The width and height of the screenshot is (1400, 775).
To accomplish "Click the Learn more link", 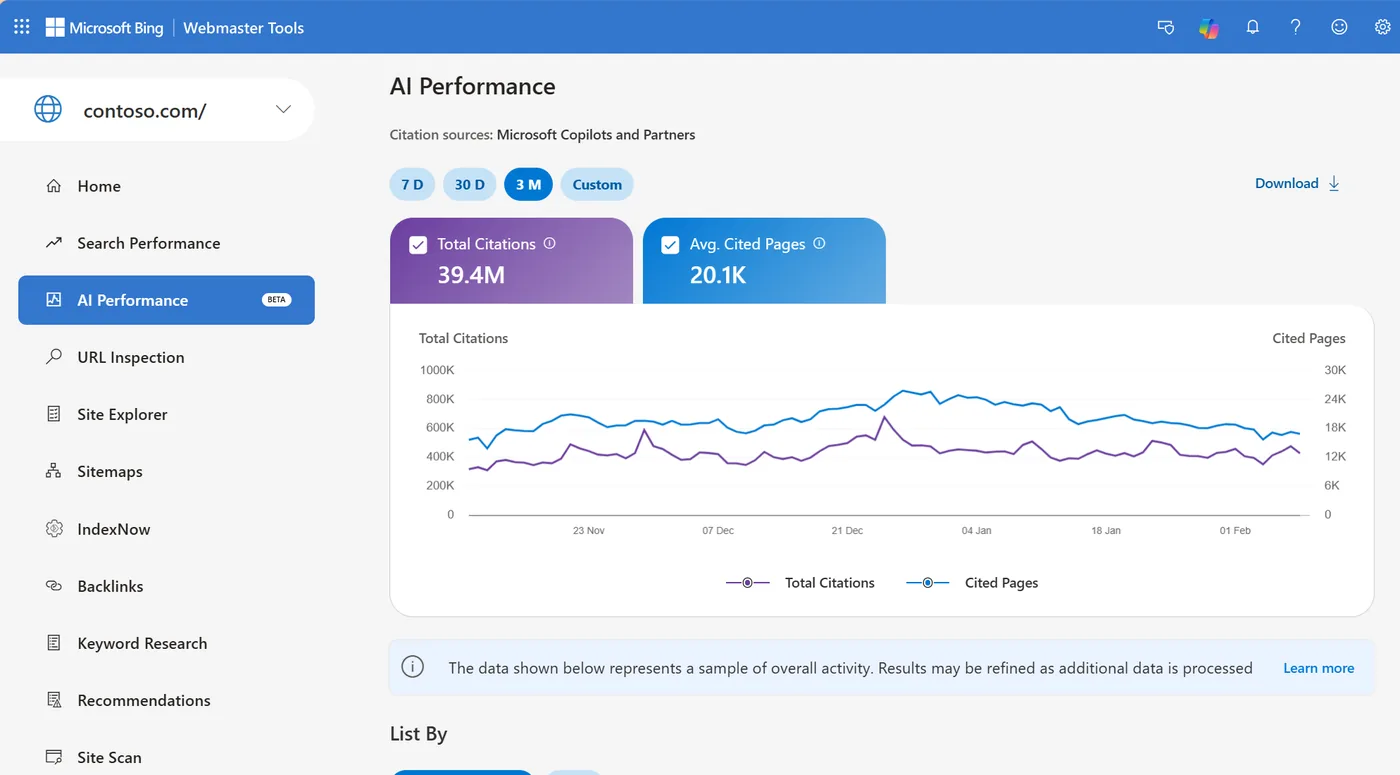I will click(1319, 668).
